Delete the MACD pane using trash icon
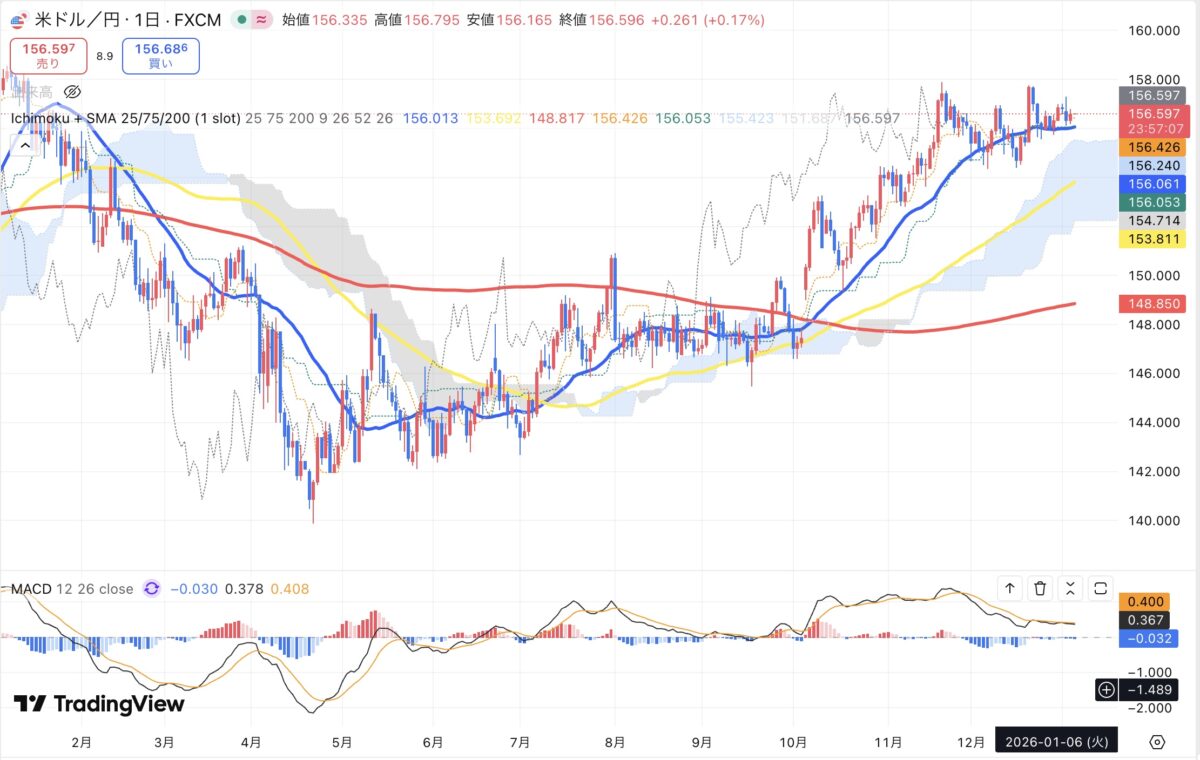 pyautogui.click(x=1040, y=588)
